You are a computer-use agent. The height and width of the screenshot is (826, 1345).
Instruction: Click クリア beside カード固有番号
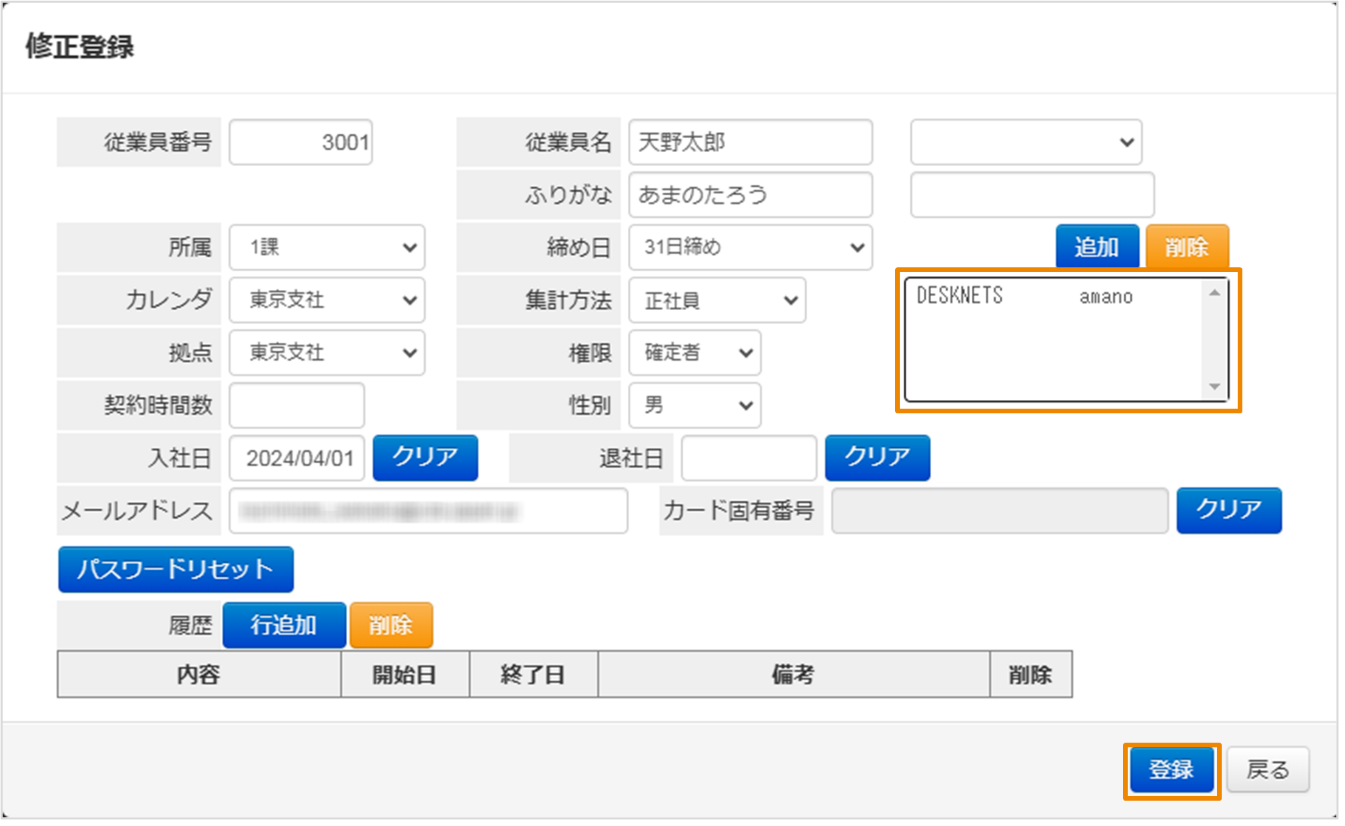pyautogui.click(x=1229, y=510)
